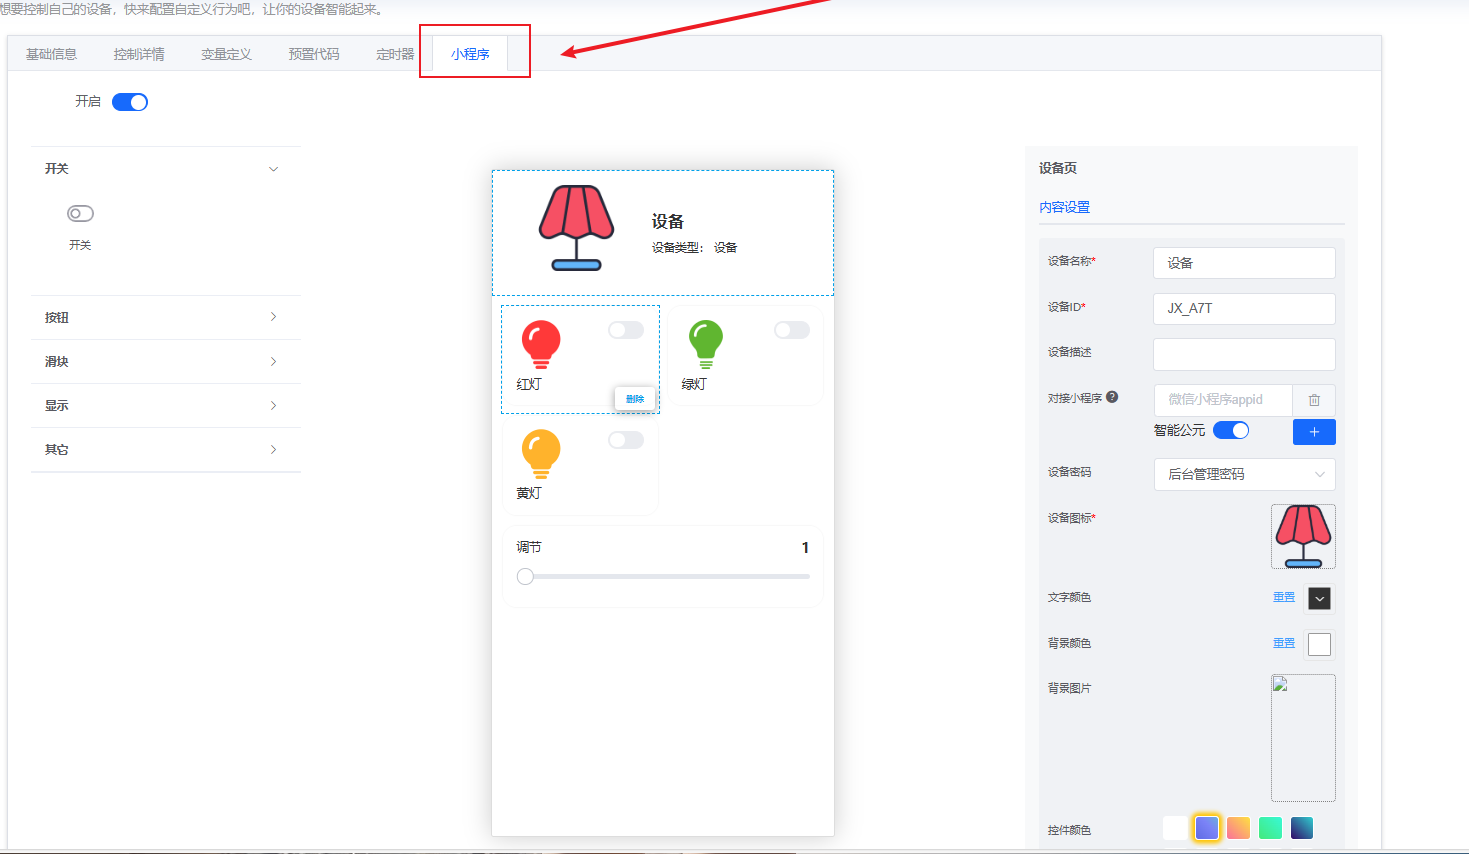Choose the orange 控件颜色 swatch
Viewport: 1469px width, 854px height.
1239,828
